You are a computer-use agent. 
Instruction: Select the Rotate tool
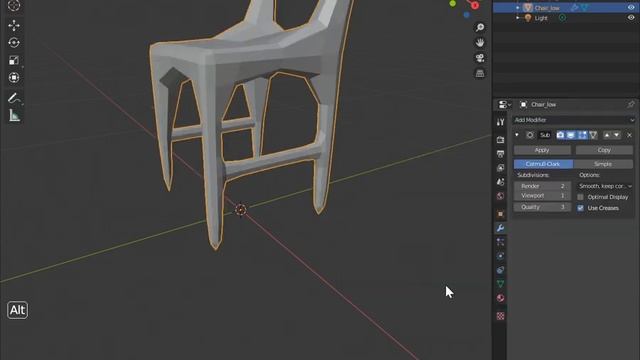tap(14, 43)
